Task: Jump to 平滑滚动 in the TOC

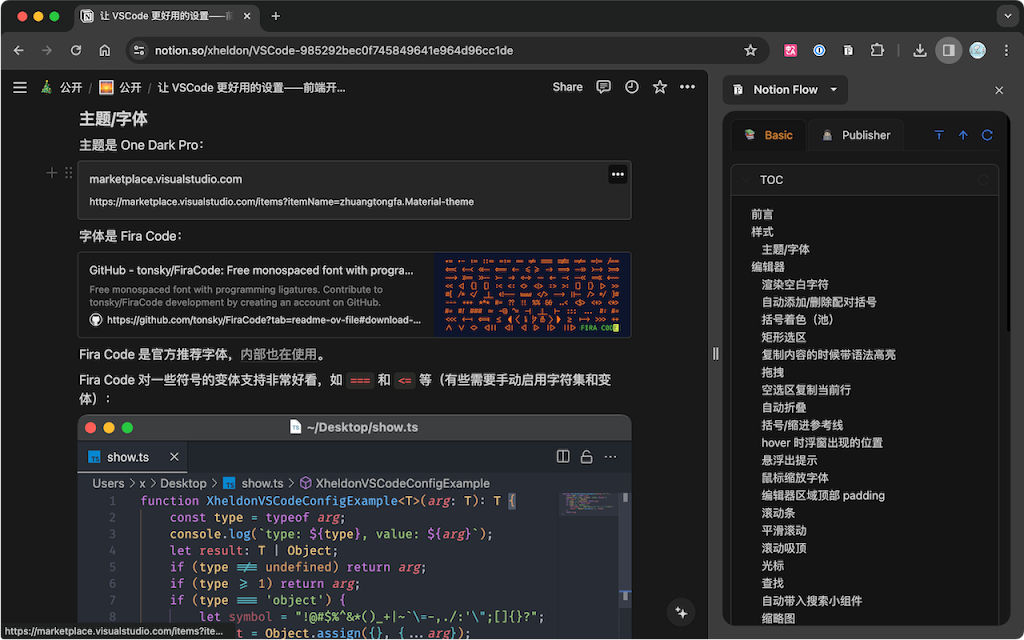Action: (784, 530)
